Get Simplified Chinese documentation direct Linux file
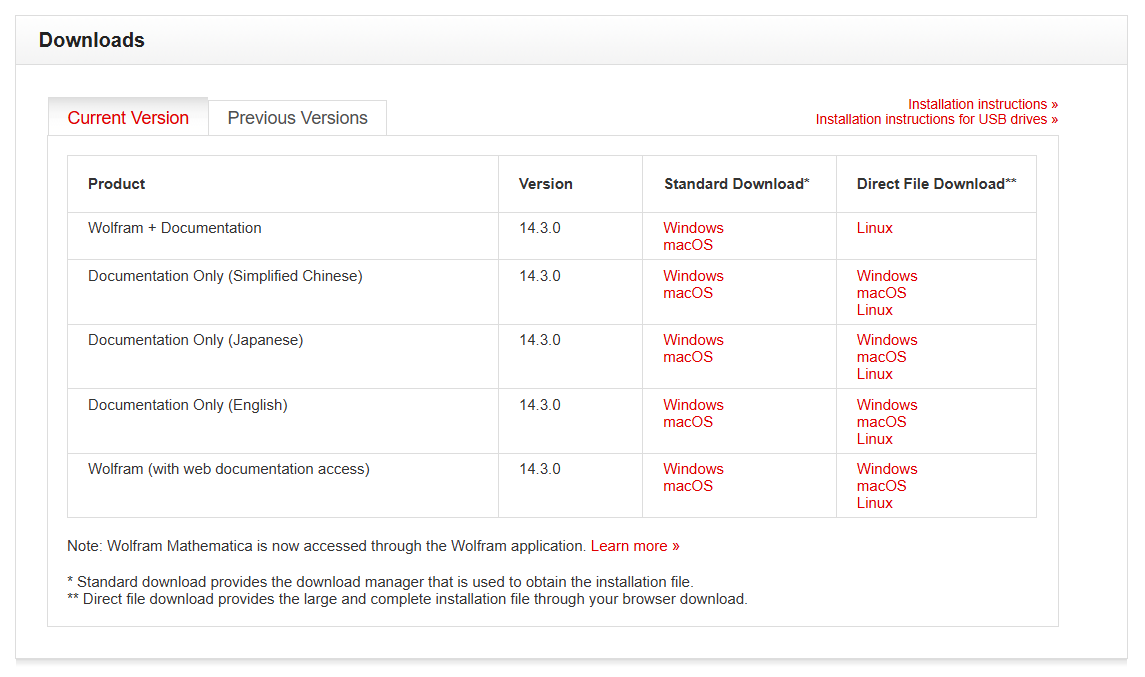 (874, 310)
